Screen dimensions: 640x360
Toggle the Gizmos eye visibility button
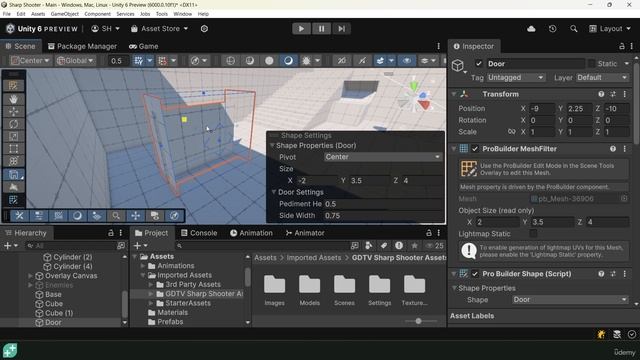(x=407, y=61)
